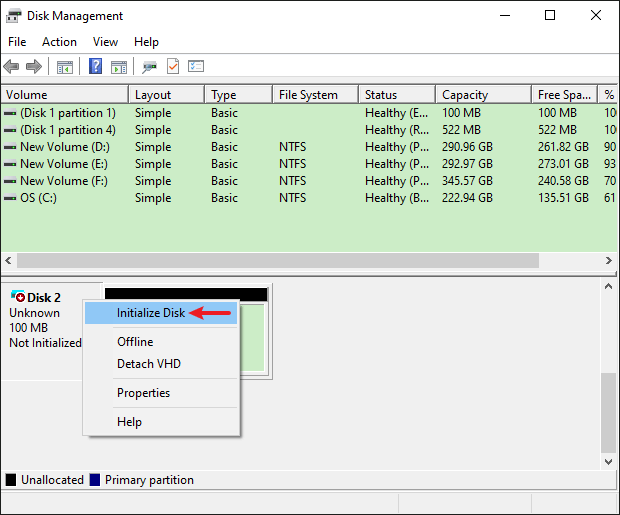Click the Disk Management title bar icon
Viewport: 620px width, 515px height.
(x=14, y=16)
